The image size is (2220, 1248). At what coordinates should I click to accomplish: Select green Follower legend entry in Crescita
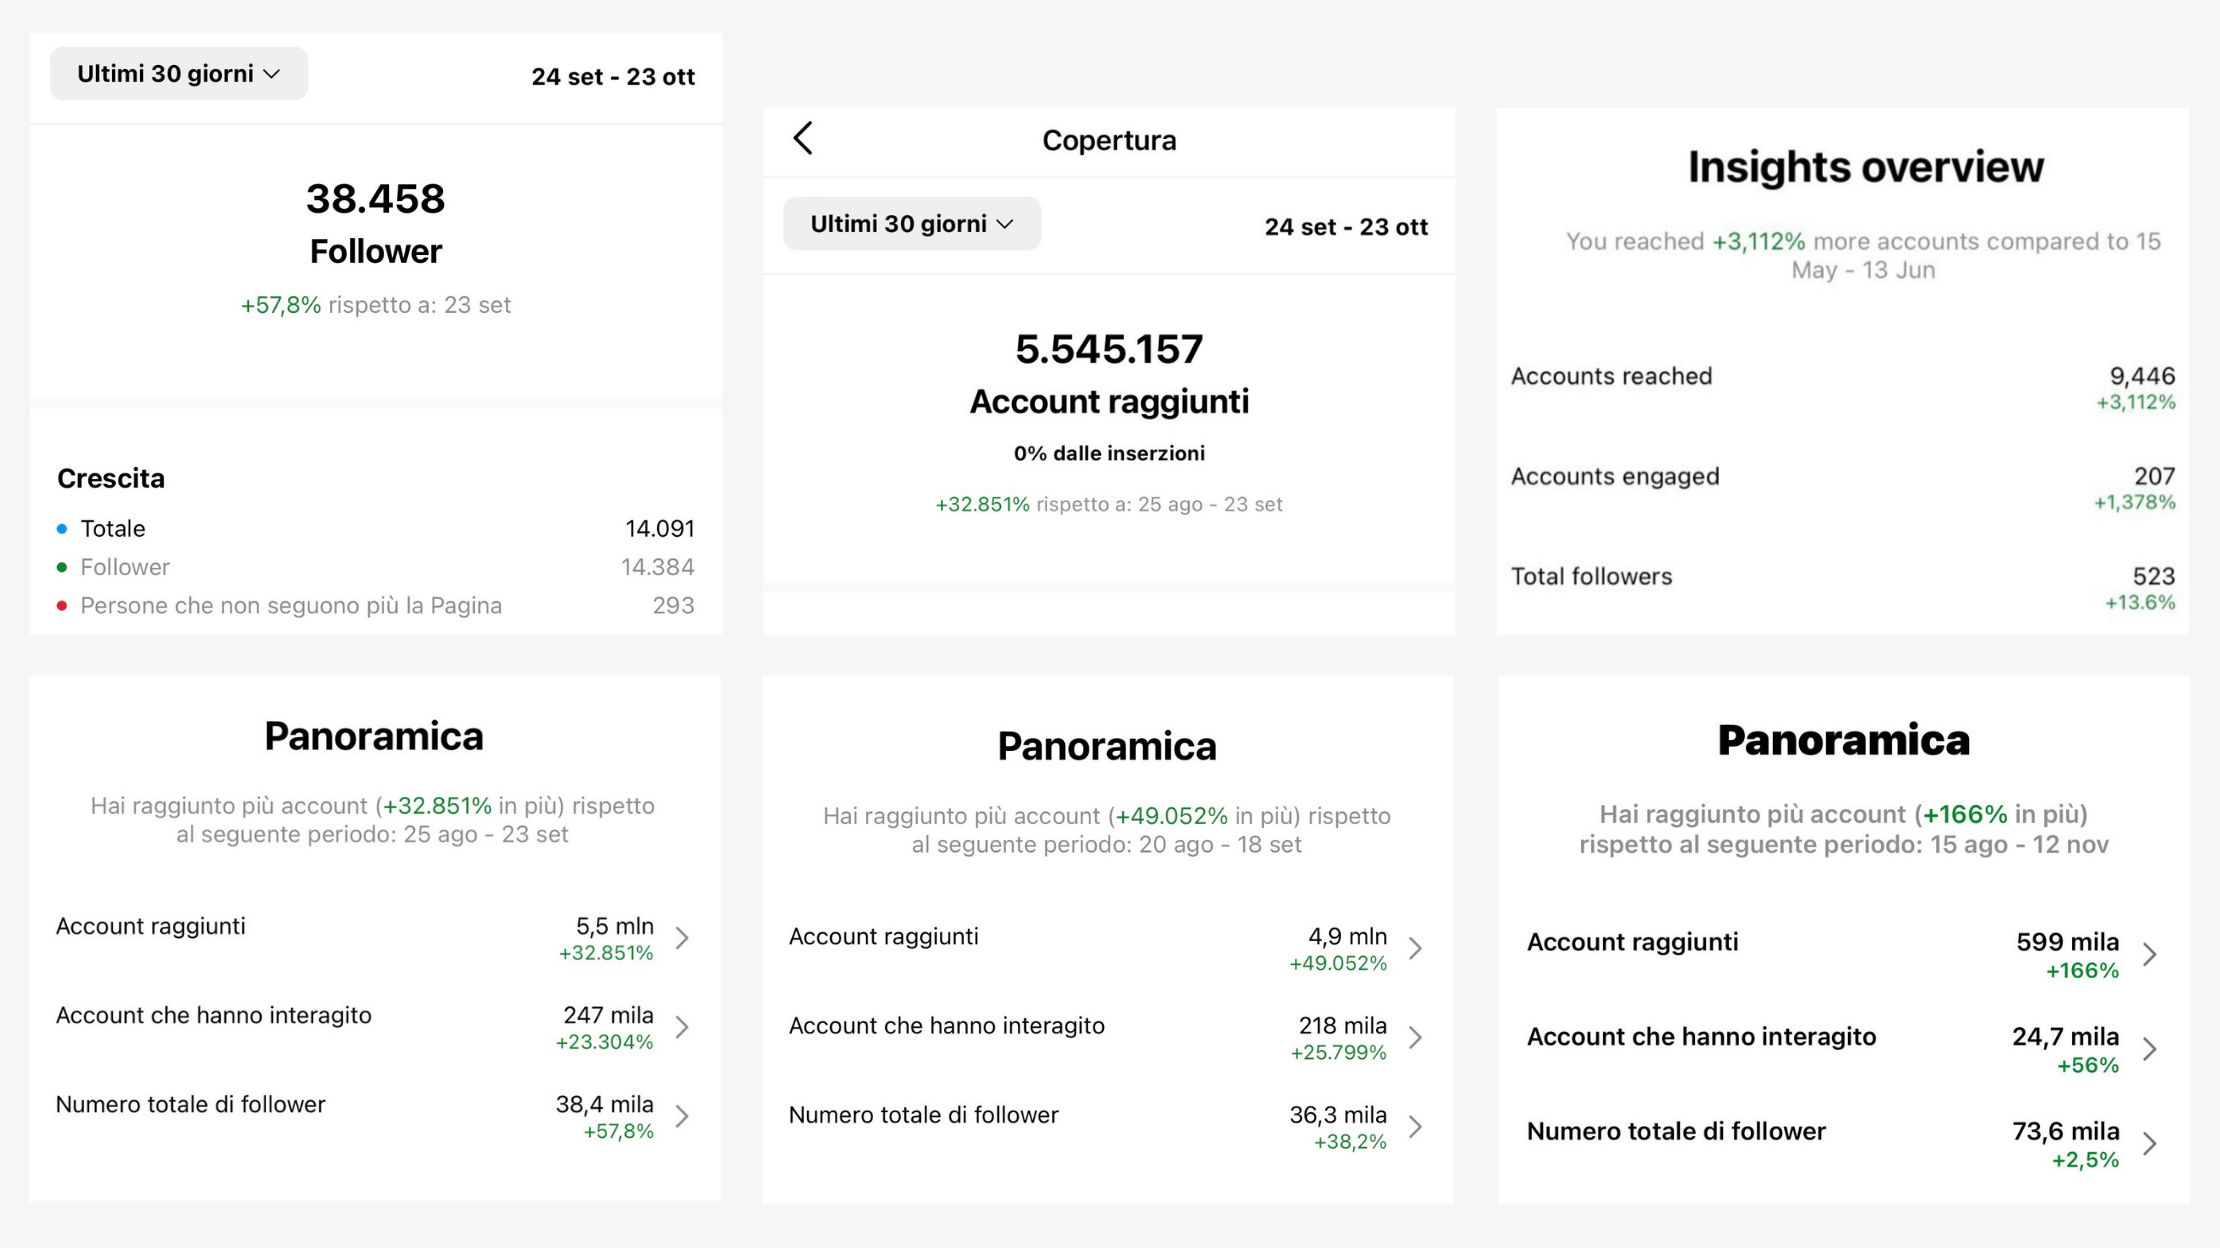pyautogui.click(x=124, y=567)
